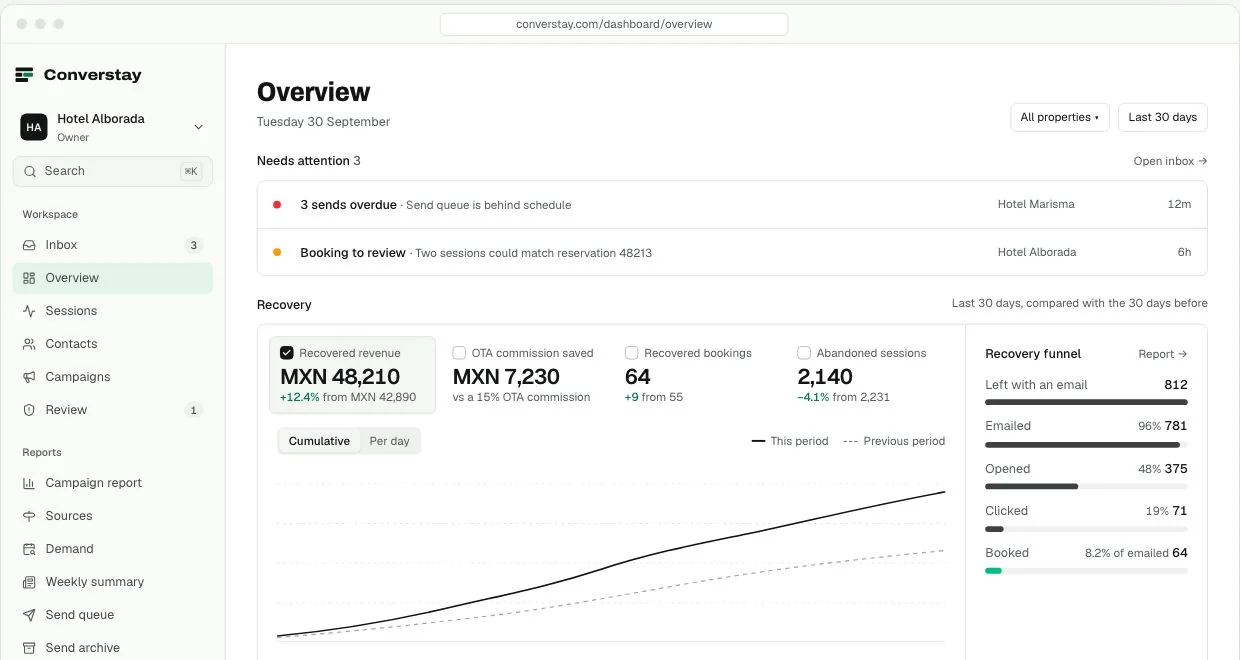Check the OTA commission saved checkbox
The image size is (1240, 660).
tap(459, 353)
